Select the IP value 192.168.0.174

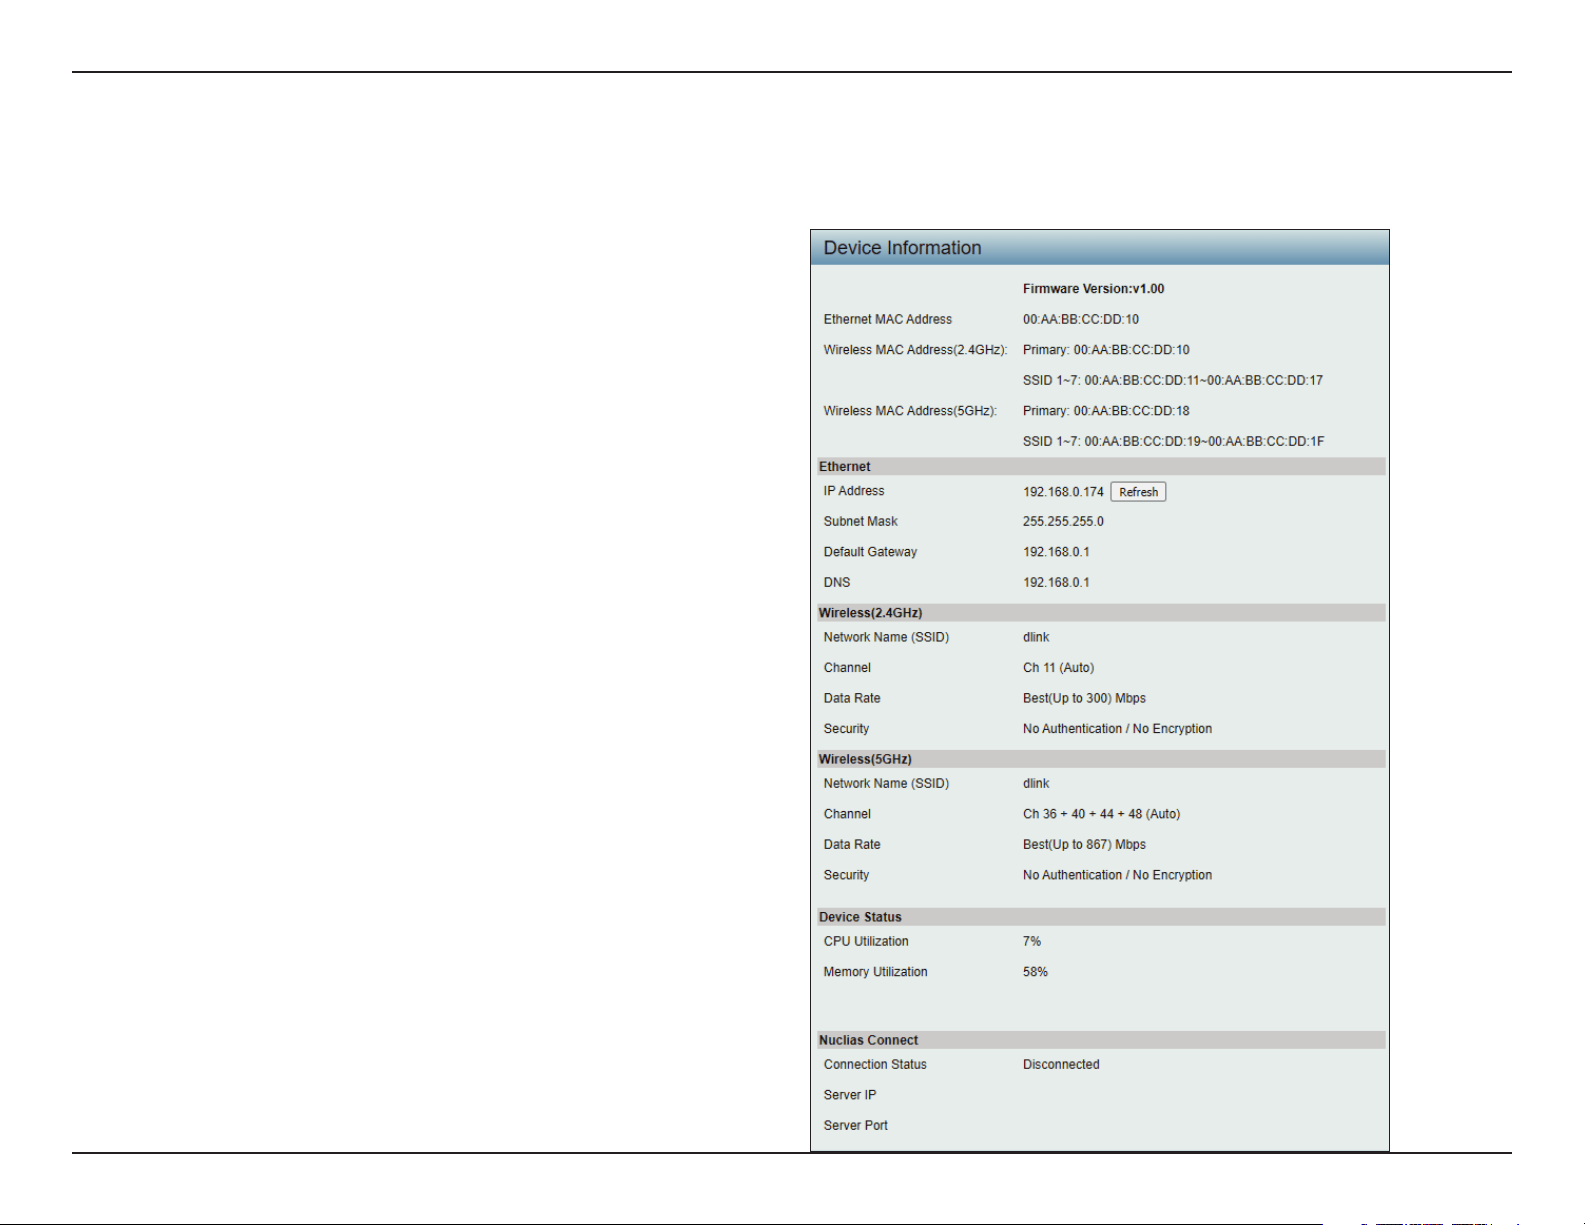pos(1063,492)
